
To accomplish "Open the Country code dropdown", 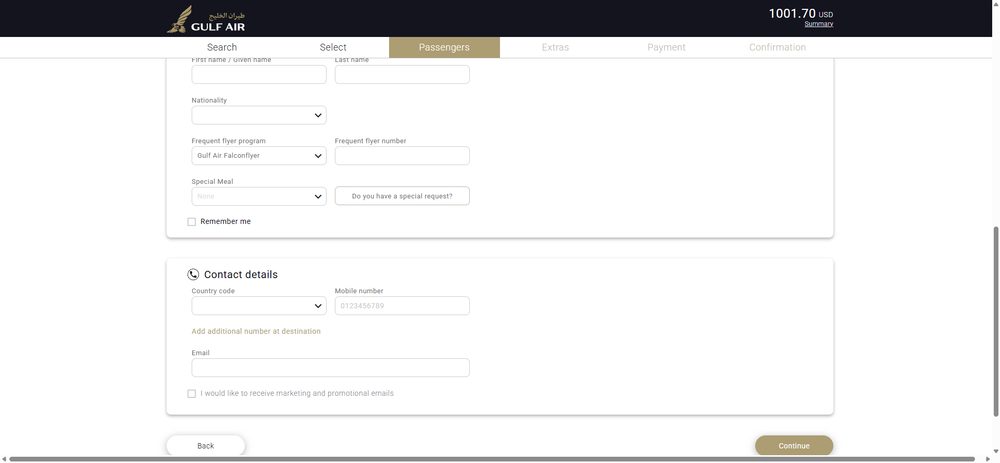I will [259, 306].
